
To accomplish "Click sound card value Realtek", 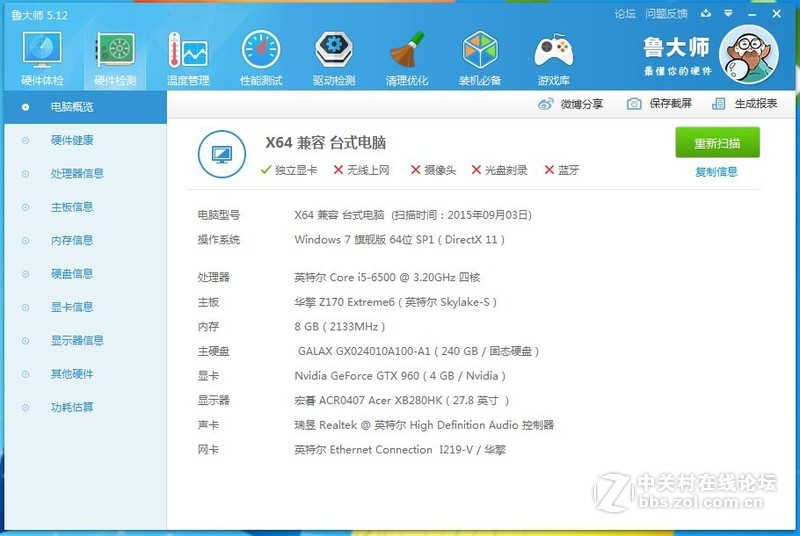I will coord(424,425).
